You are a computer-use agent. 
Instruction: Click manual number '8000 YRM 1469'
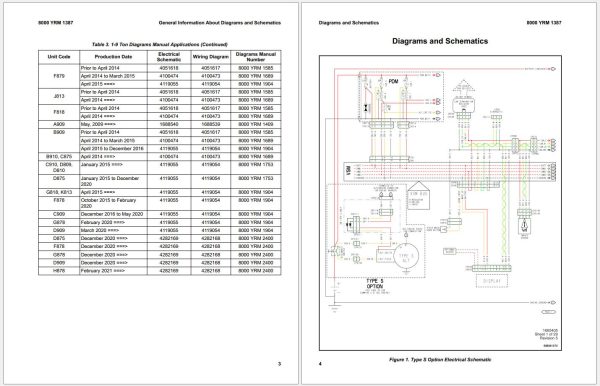[256, 124]
